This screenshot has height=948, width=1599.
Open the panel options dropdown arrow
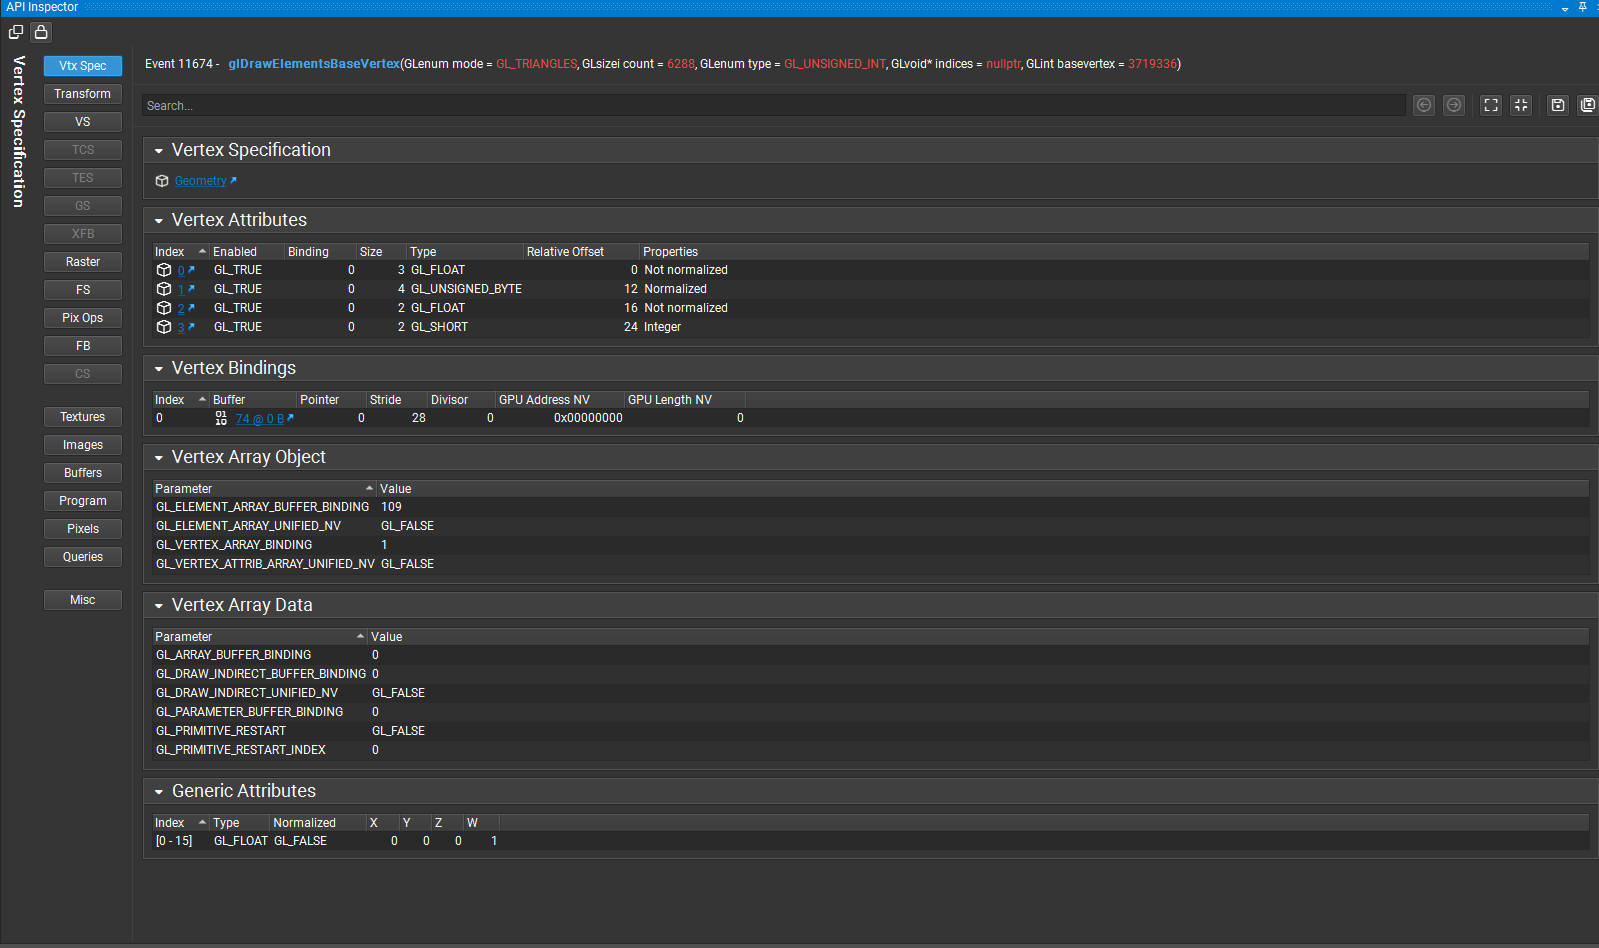click(x=1565, y=8)
